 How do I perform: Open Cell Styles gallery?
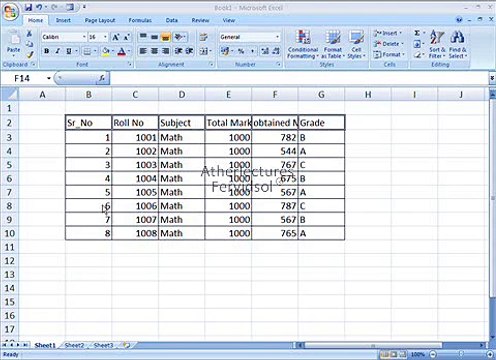356,44
